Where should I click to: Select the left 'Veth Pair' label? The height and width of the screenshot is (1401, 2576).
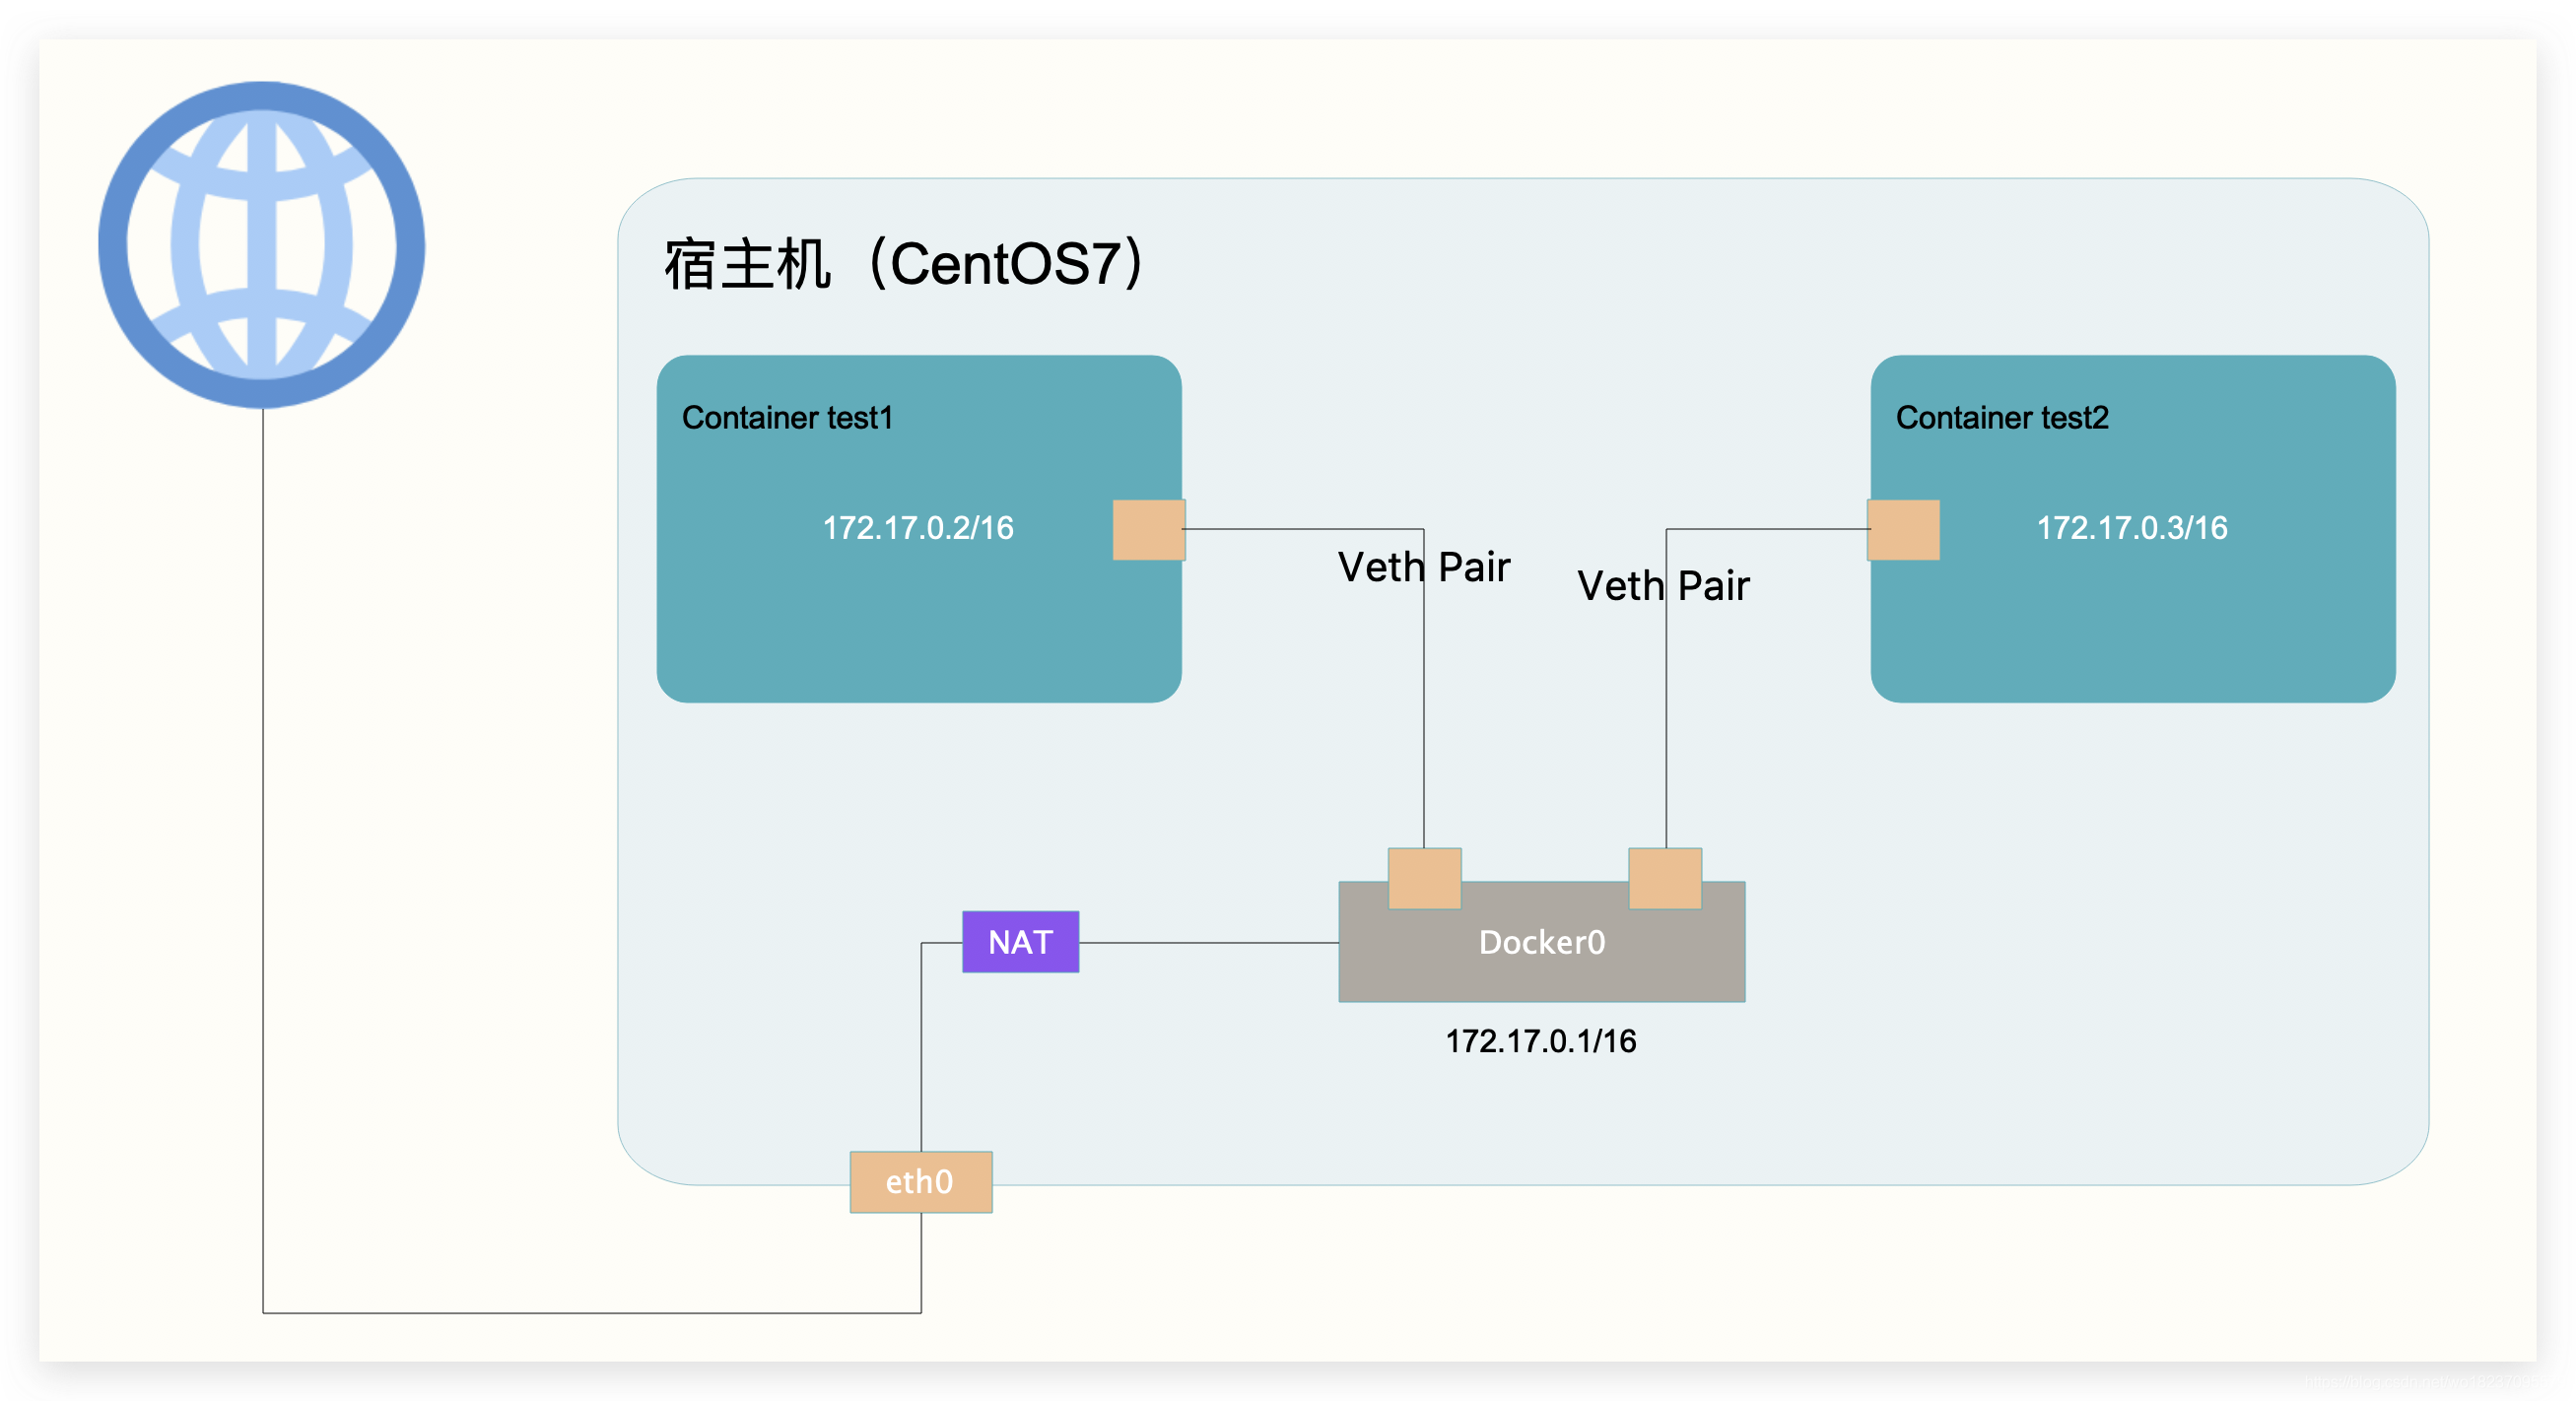1424,567
